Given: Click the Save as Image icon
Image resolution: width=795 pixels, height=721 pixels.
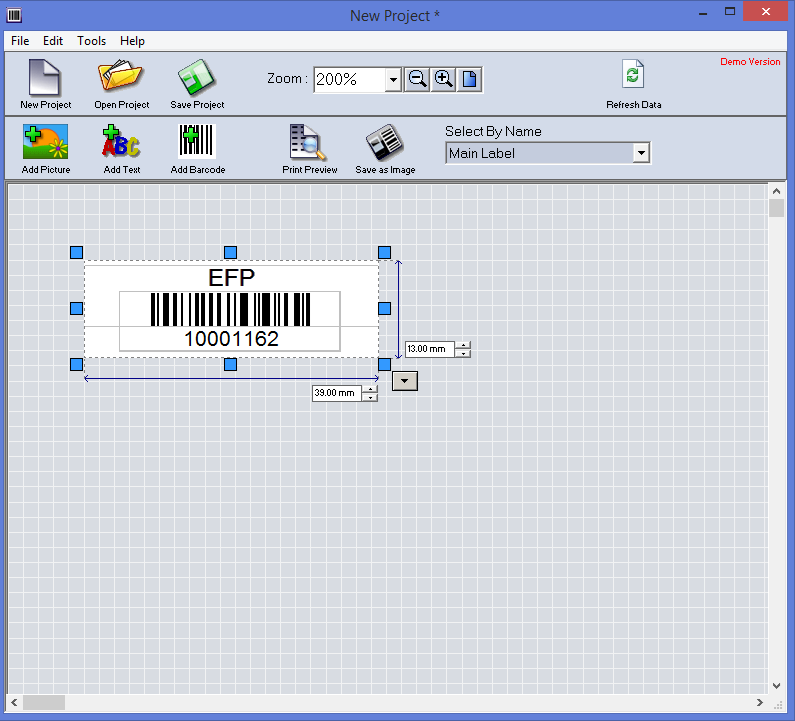Looking at the screenshot, I should 385,142.
